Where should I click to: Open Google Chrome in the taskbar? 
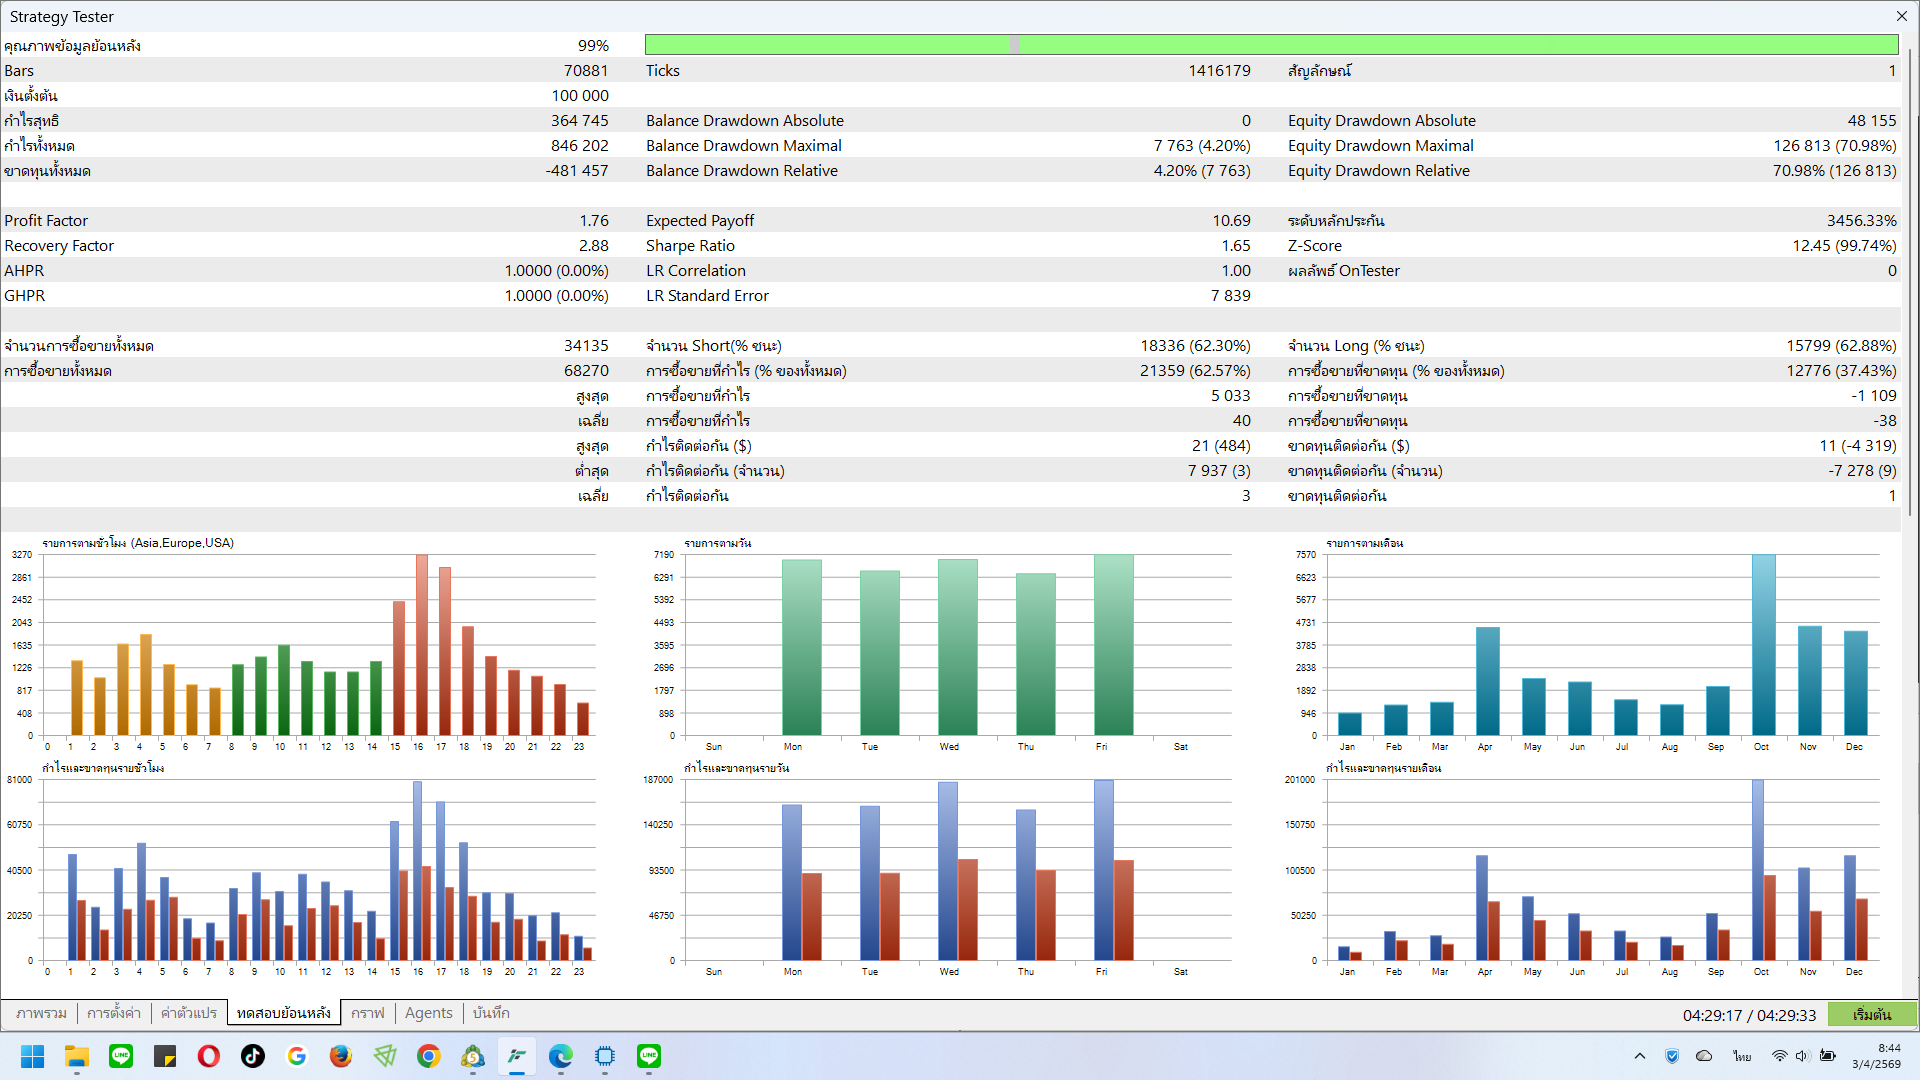click(x=429, y=1056)
